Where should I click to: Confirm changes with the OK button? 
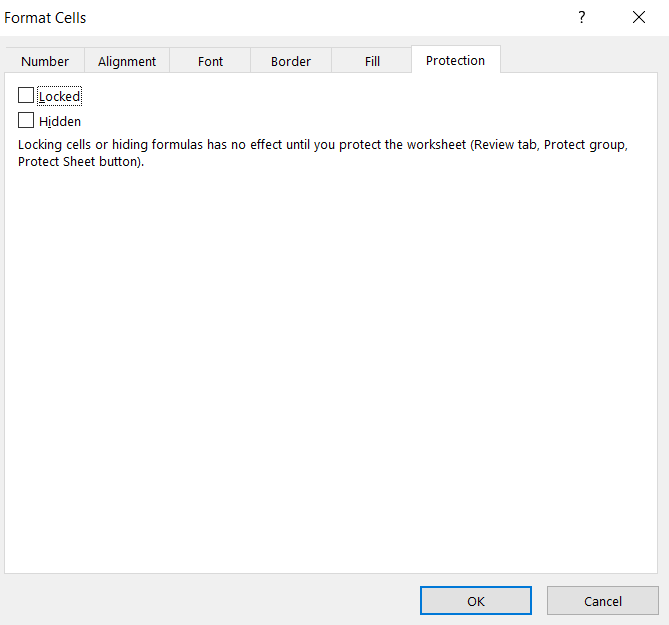tap(476, 601)
